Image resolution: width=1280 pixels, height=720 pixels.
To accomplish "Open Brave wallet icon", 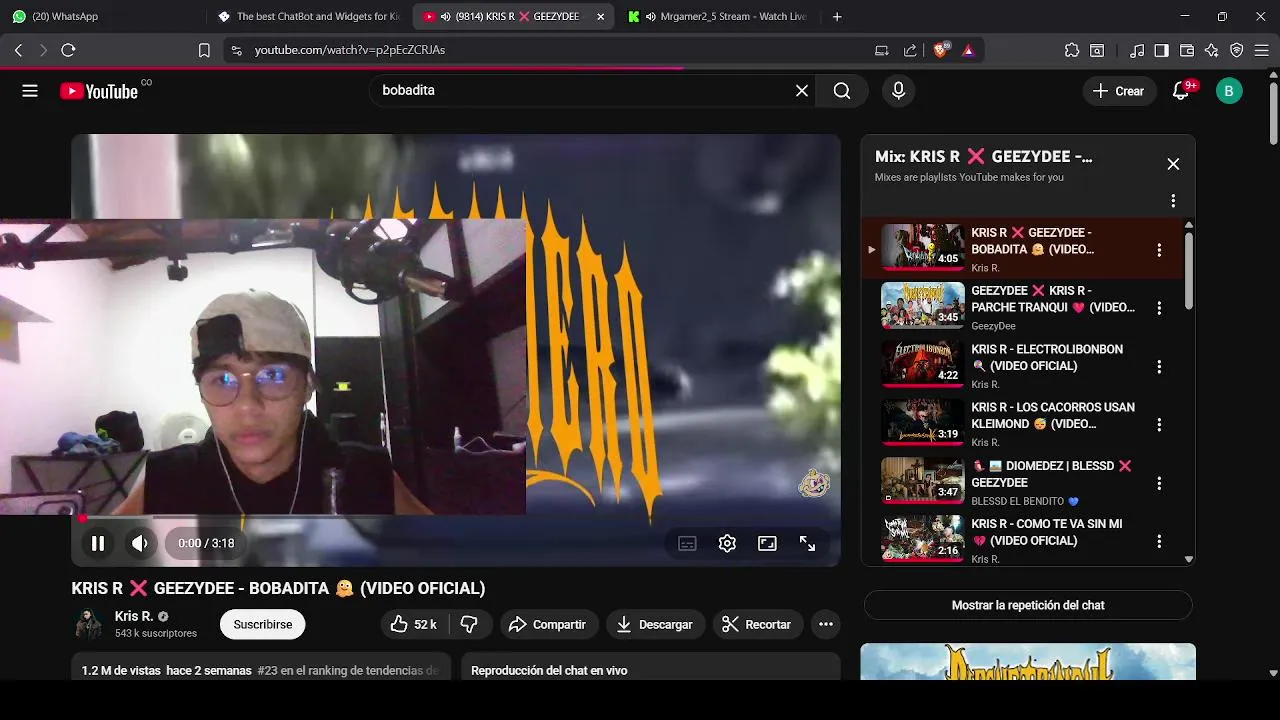I will click(1187, 50).
